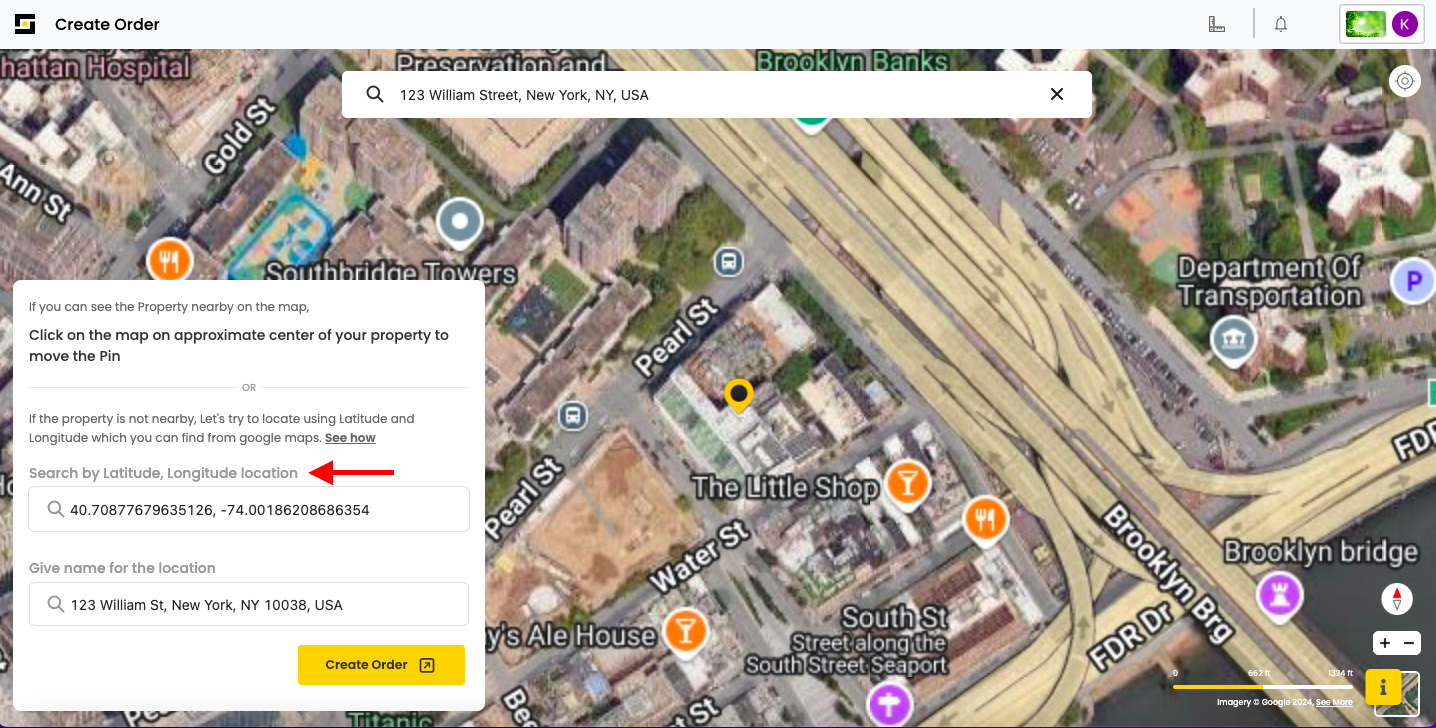Zoom in with the plus button
Viewport: 1436px width, 728px height.
pyautogui.click(x=1384, y=644)
